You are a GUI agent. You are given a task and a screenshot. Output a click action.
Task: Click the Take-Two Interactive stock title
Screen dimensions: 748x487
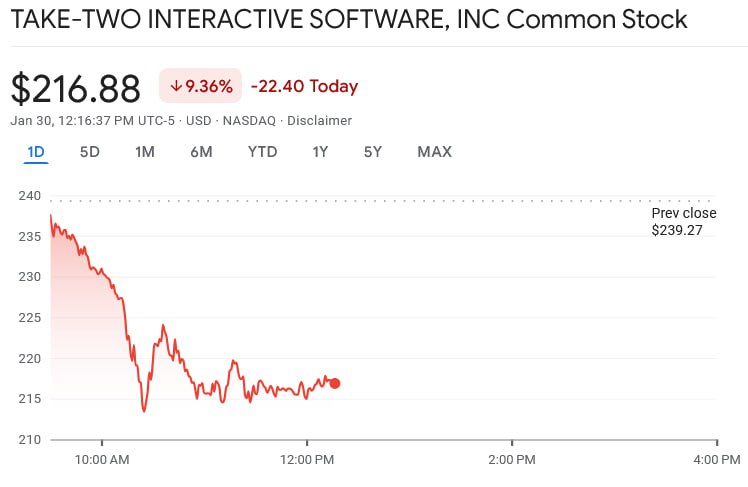click(349, 20)
